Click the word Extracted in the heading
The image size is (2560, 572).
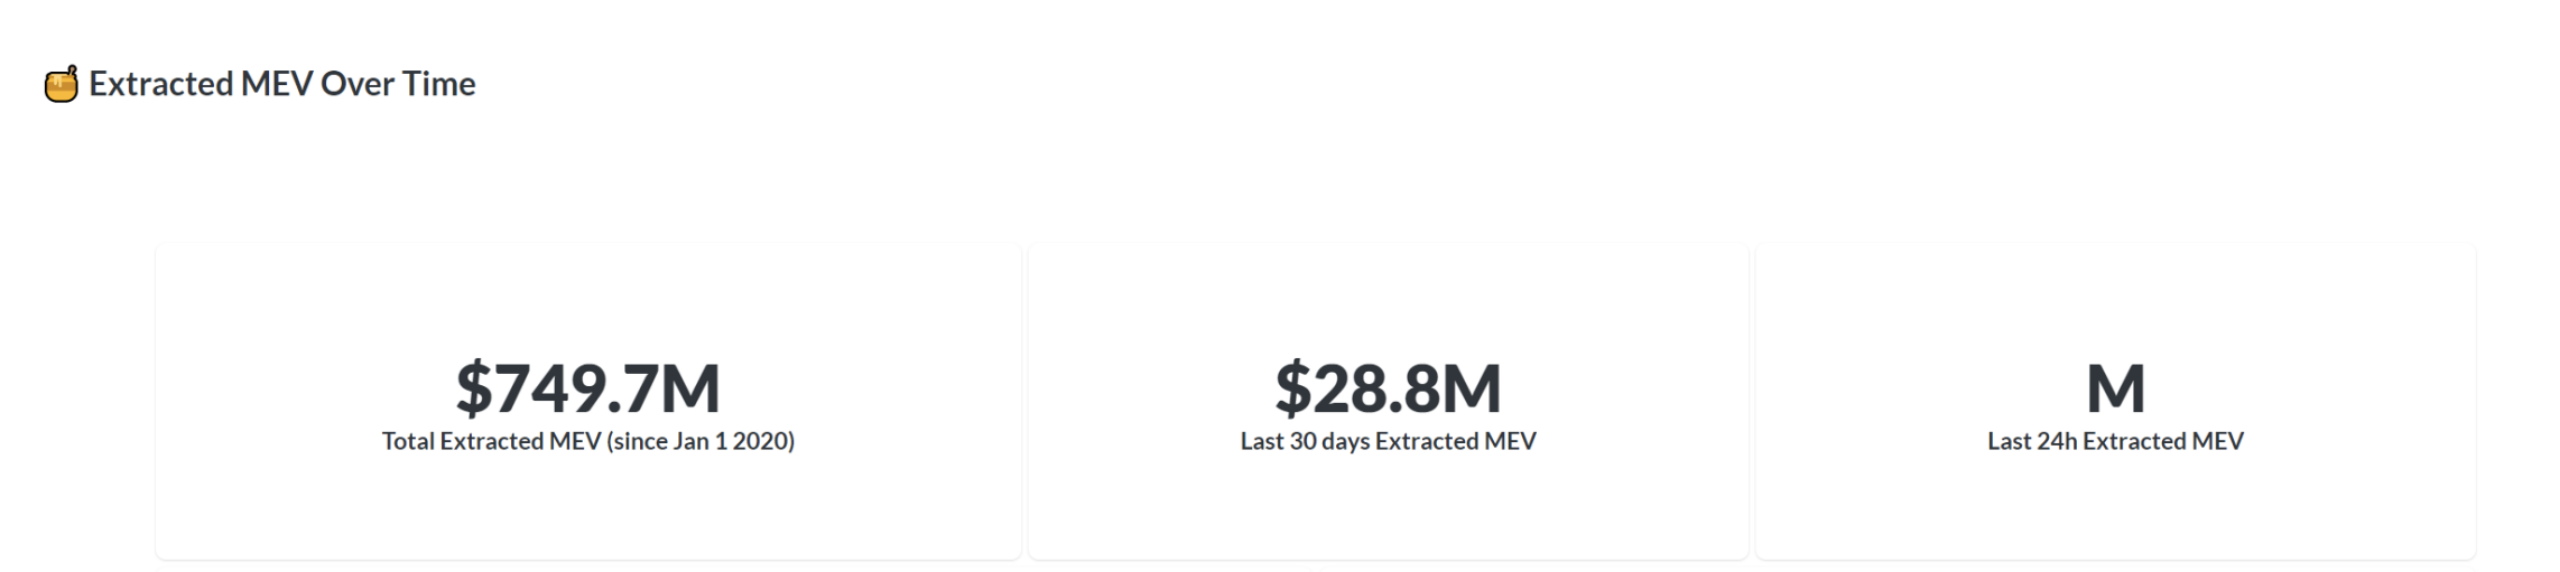(162, 84)
